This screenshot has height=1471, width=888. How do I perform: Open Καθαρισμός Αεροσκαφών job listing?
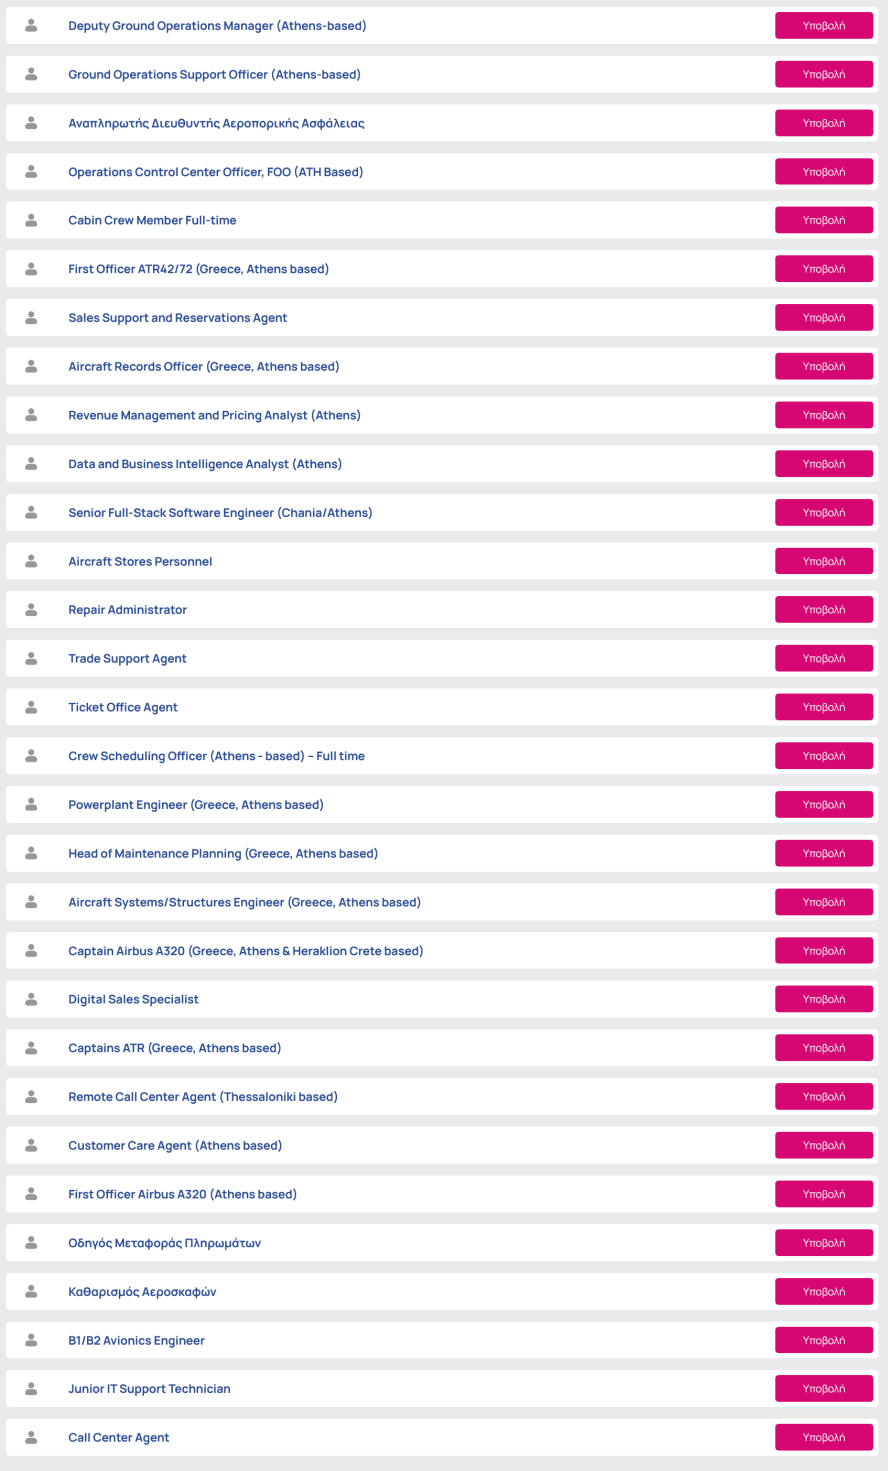click(x=142, y=1292)
